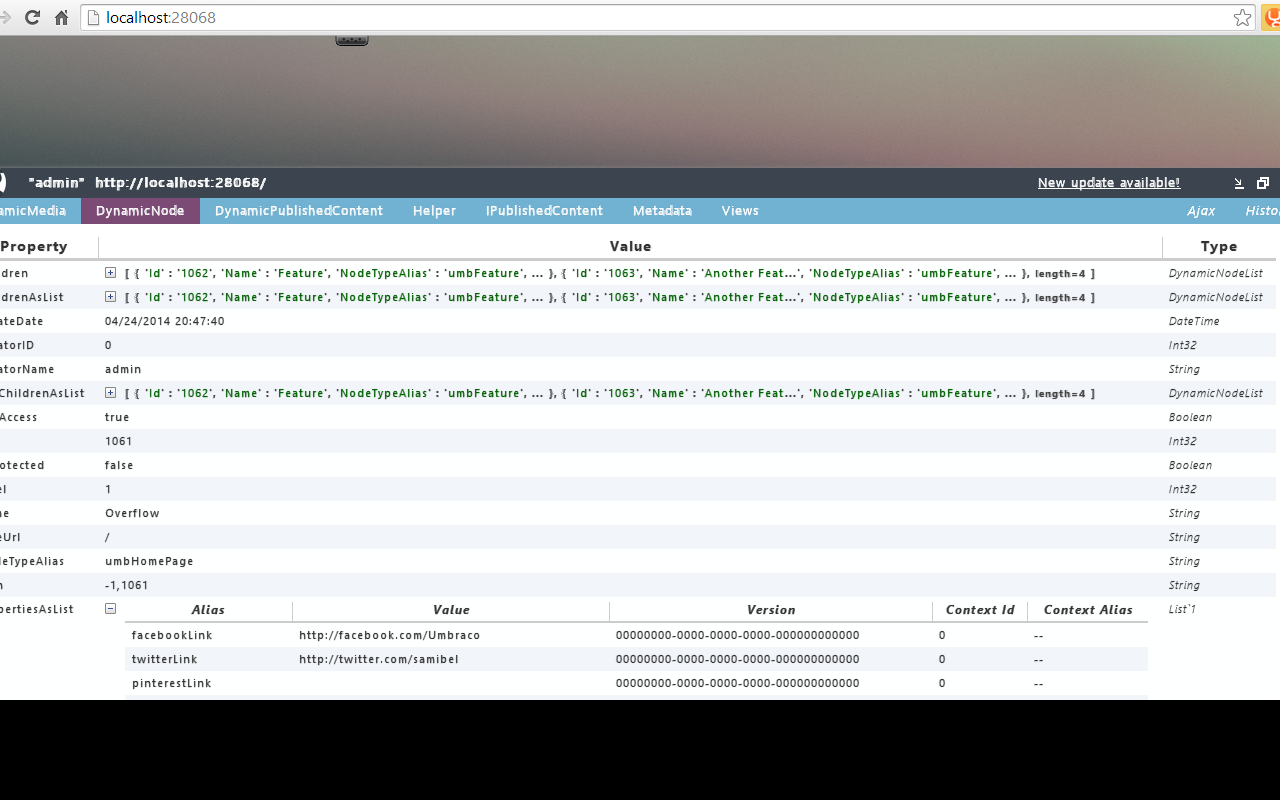
Task: Reload the page with the refresh icon
Action: [x=34, y=17]
